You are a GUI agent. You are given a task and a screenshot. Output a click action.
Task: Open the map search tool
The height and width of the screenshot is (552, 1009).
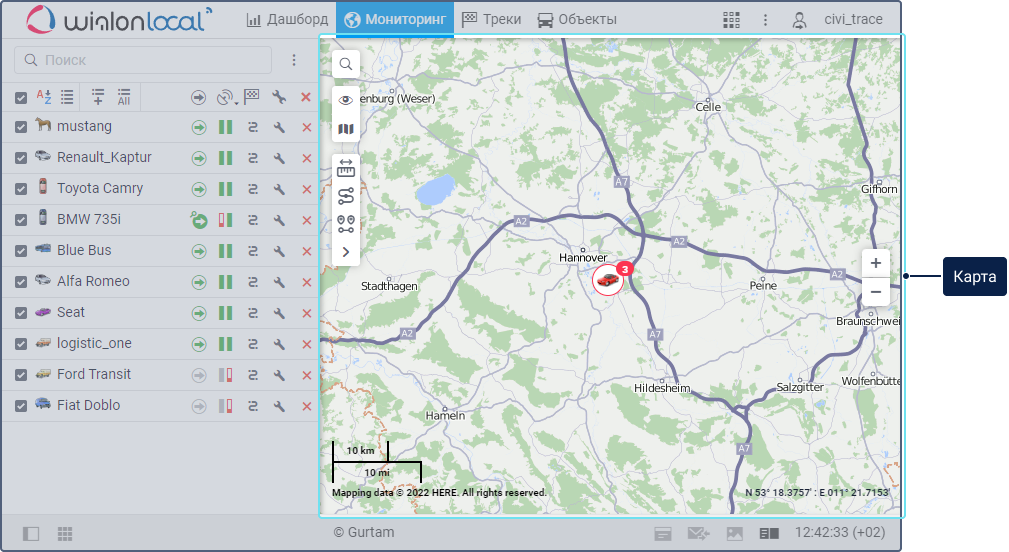pos(345,64)
